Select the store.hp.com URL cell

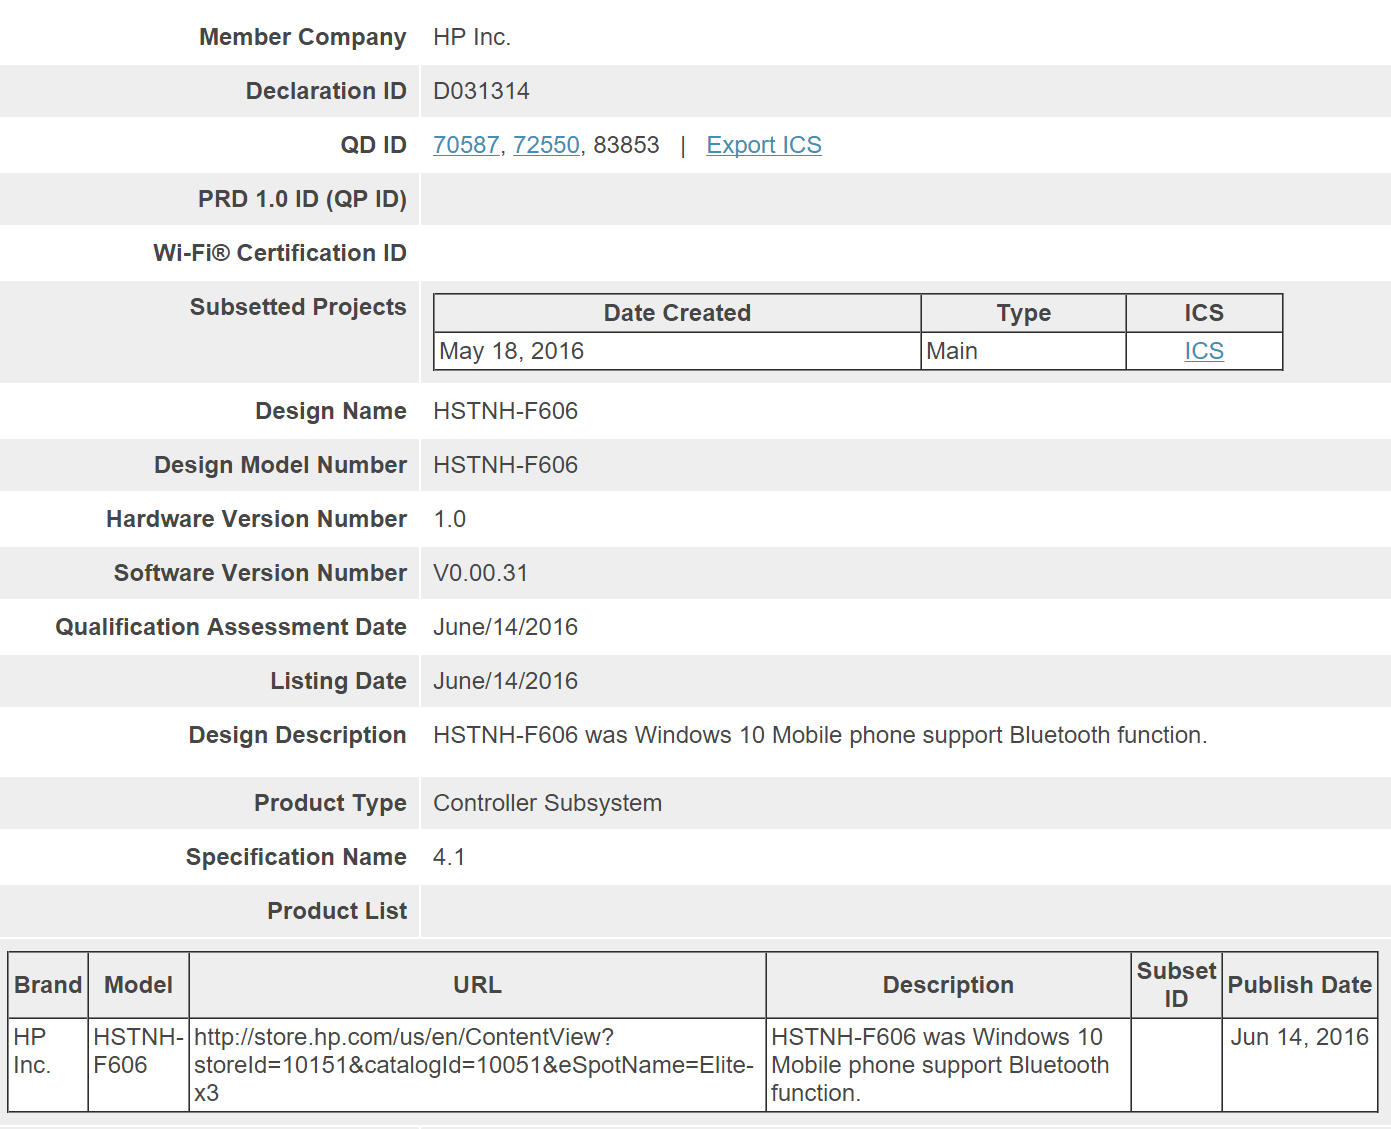pyautogui.click(x=477, y=1065)
